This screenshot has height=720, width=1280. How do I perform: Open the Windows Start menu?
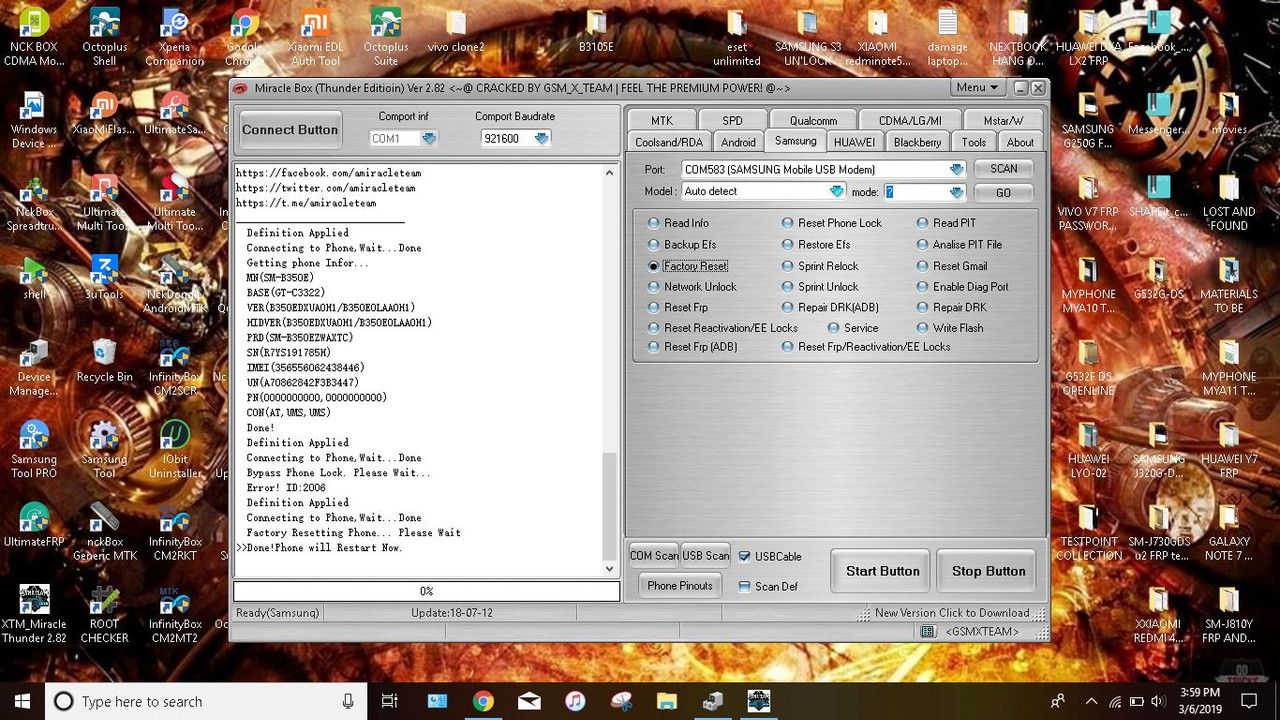[x=22, y=701]
